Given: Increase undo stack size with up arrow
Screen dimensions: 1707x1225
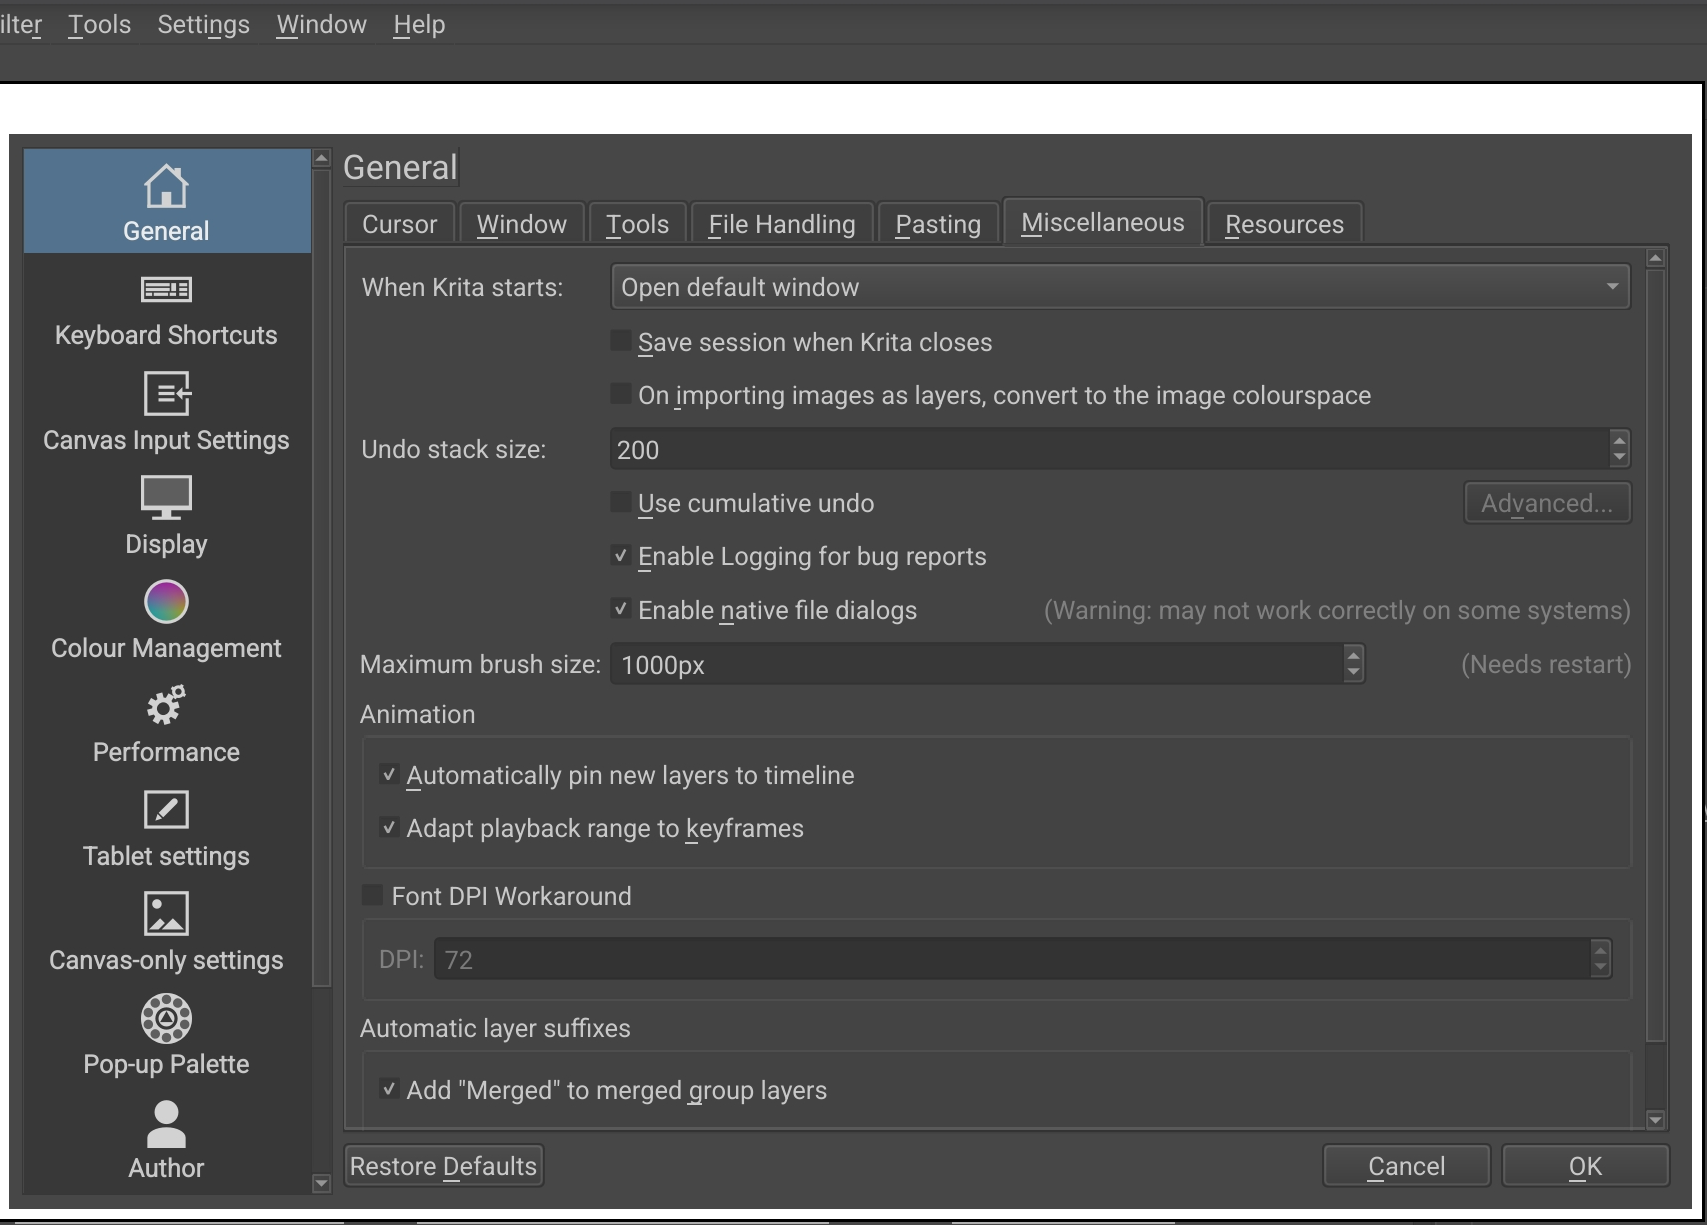Looking at the screenshot, I should [x=1619, y=440].
